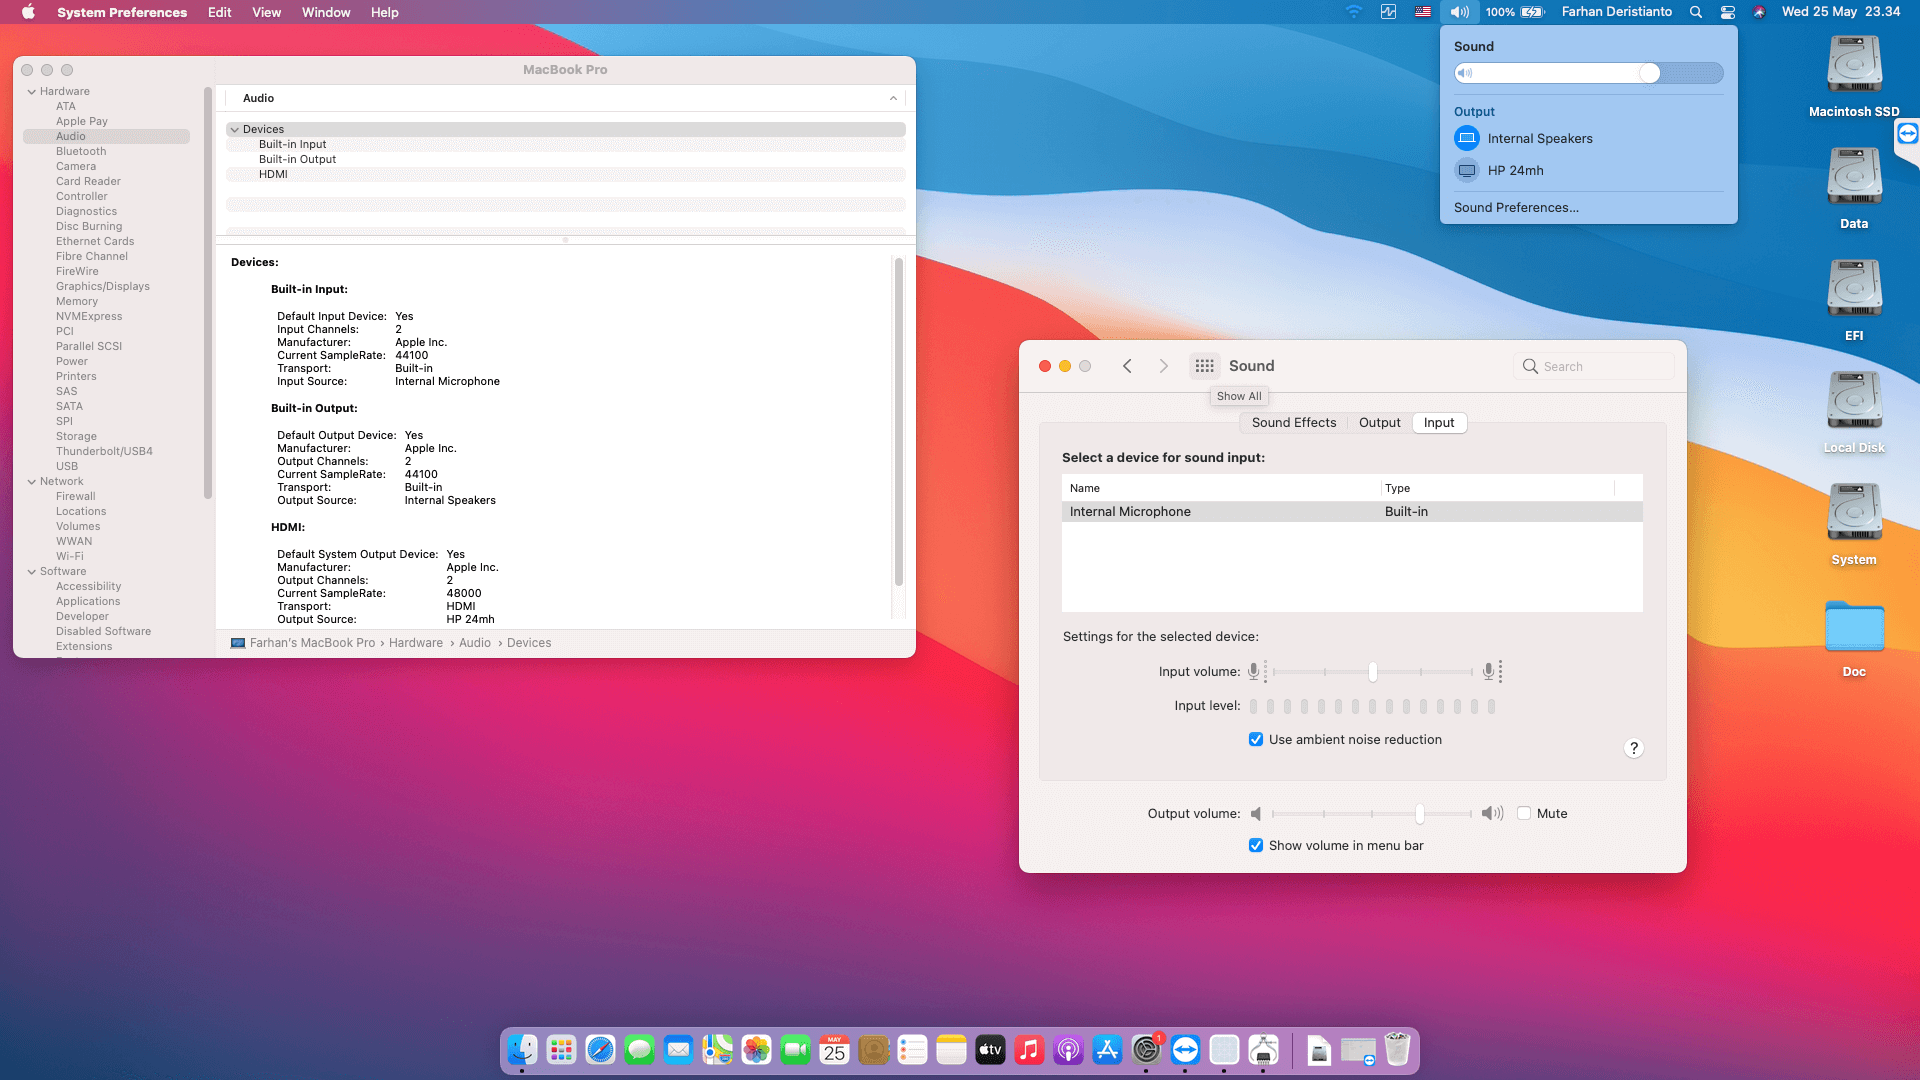1920x1080 pixels.
Task: Open the Trash in the dock
Action: [x=1397, y=1050]
